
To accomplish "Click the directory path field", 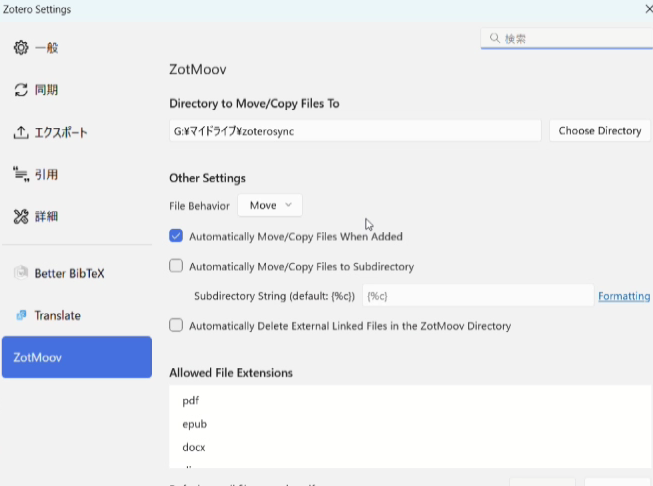I will click(355, 131).
